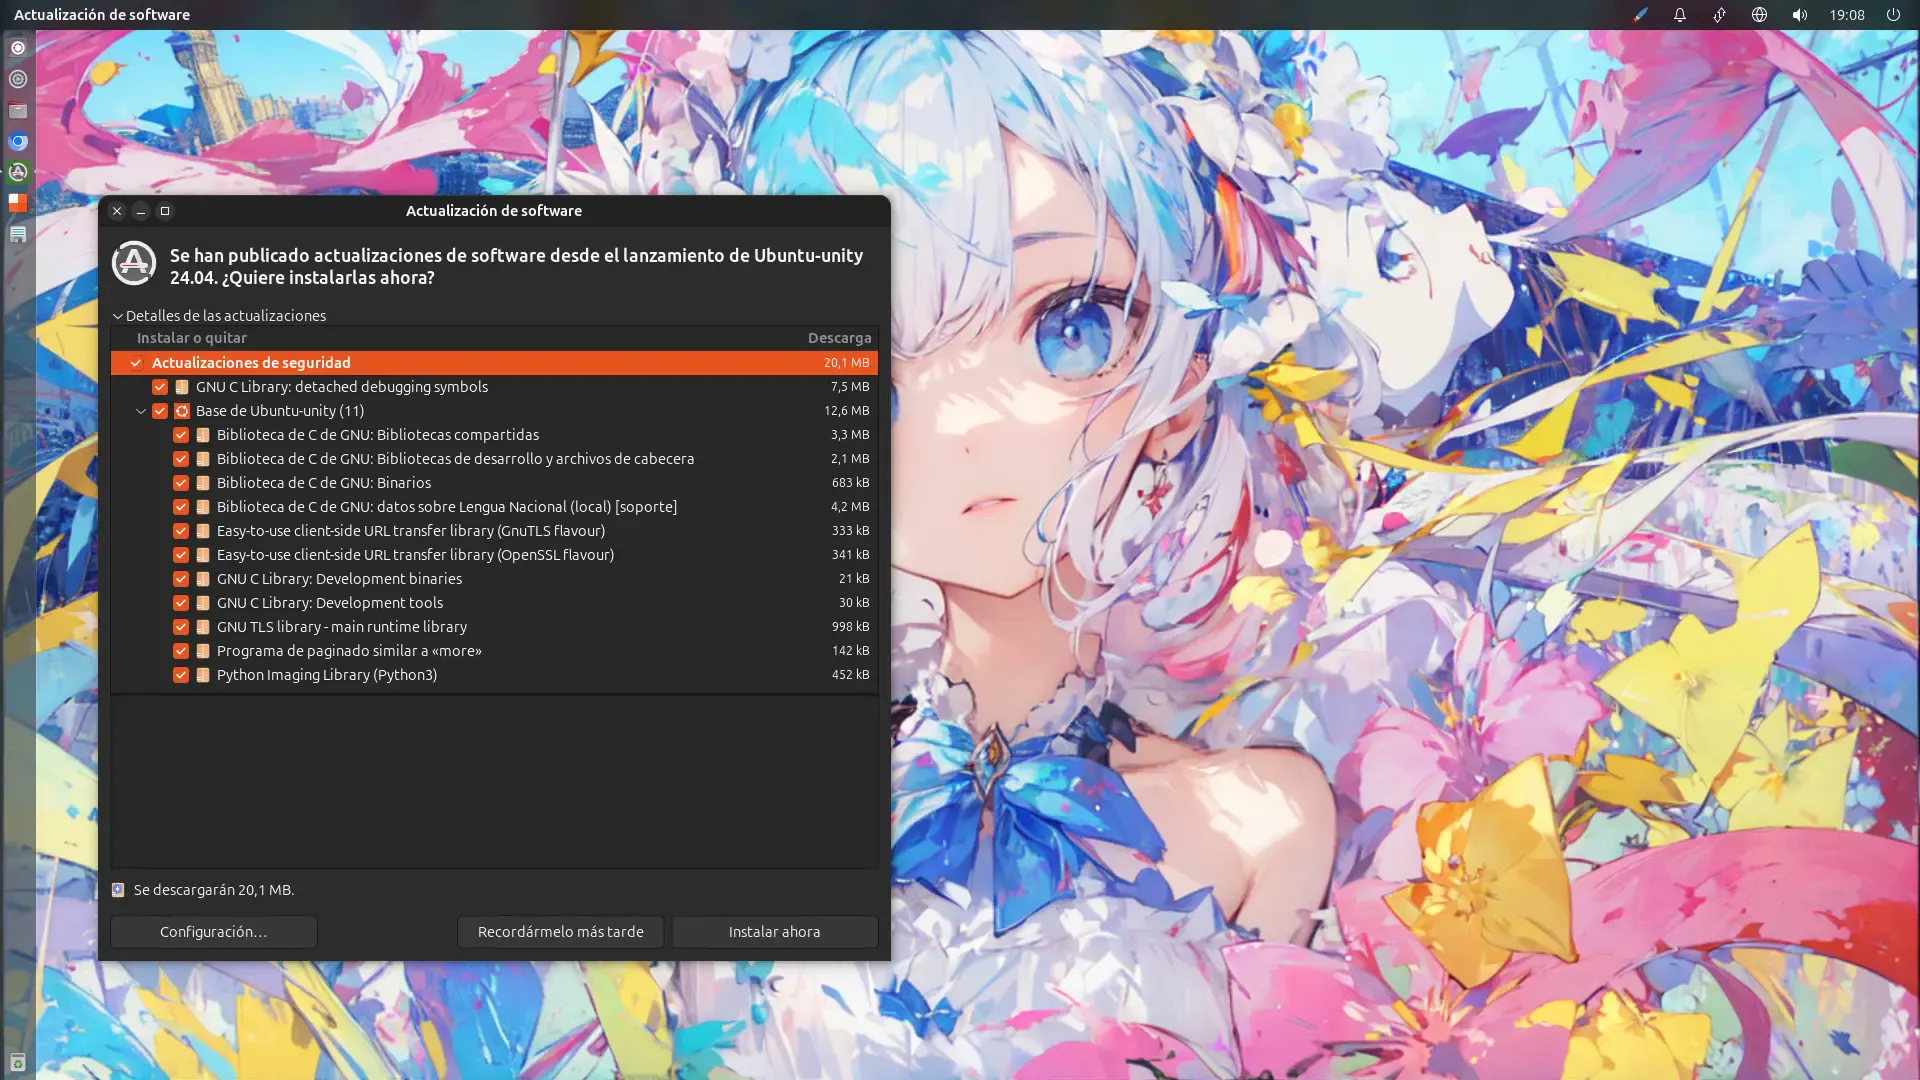This screenshot has height=1080, width=1920.
Task: Open the trash icon at the launcher bottom
Action: tap(18, 1062)
